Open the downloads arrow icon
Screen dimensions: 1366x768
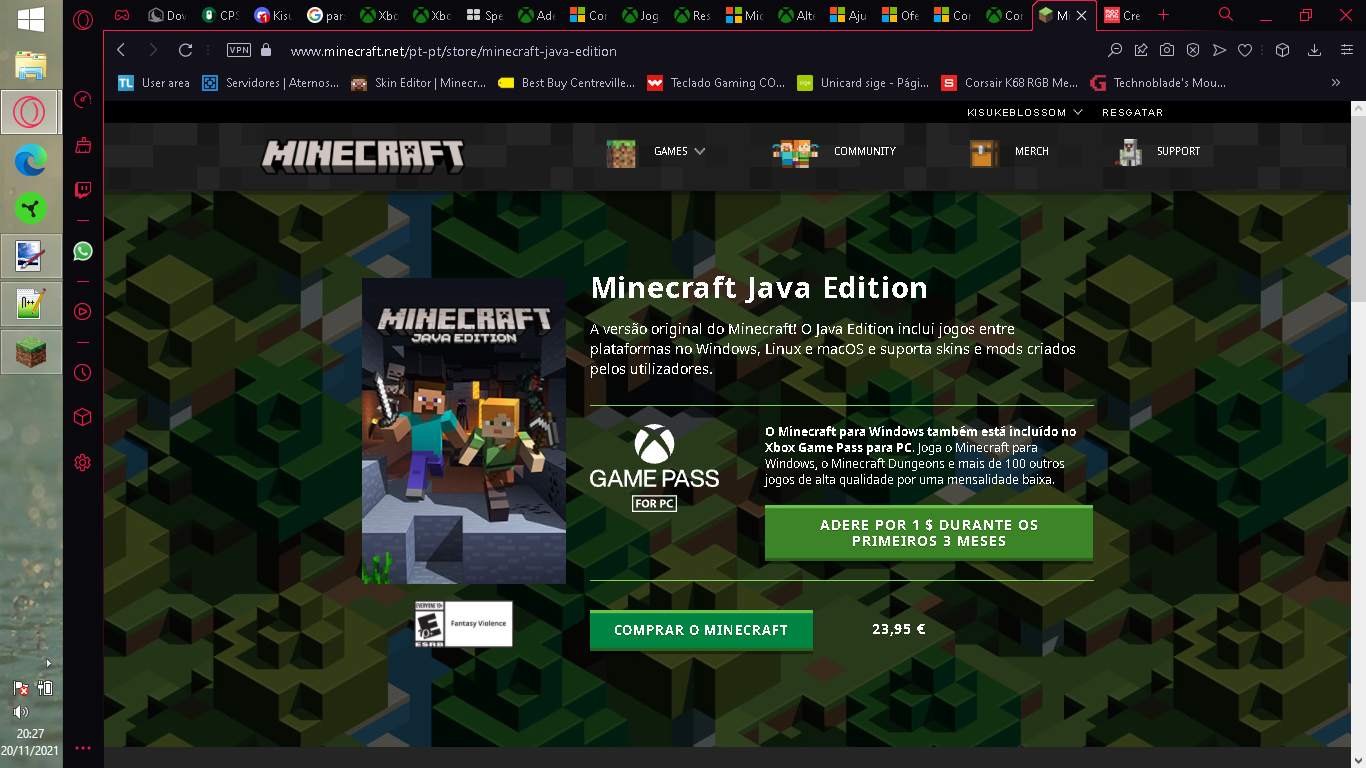(1315, 50)
